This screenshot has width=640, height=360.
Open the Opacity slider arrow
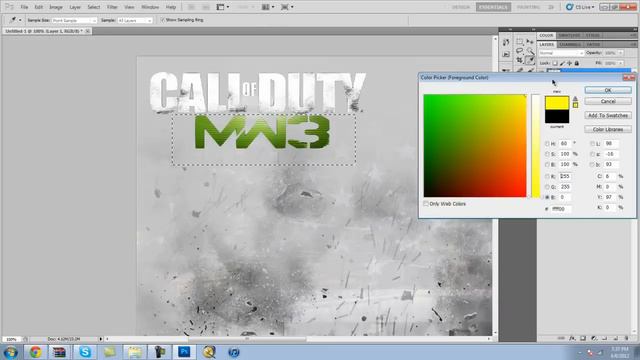[x=620, y=53]
